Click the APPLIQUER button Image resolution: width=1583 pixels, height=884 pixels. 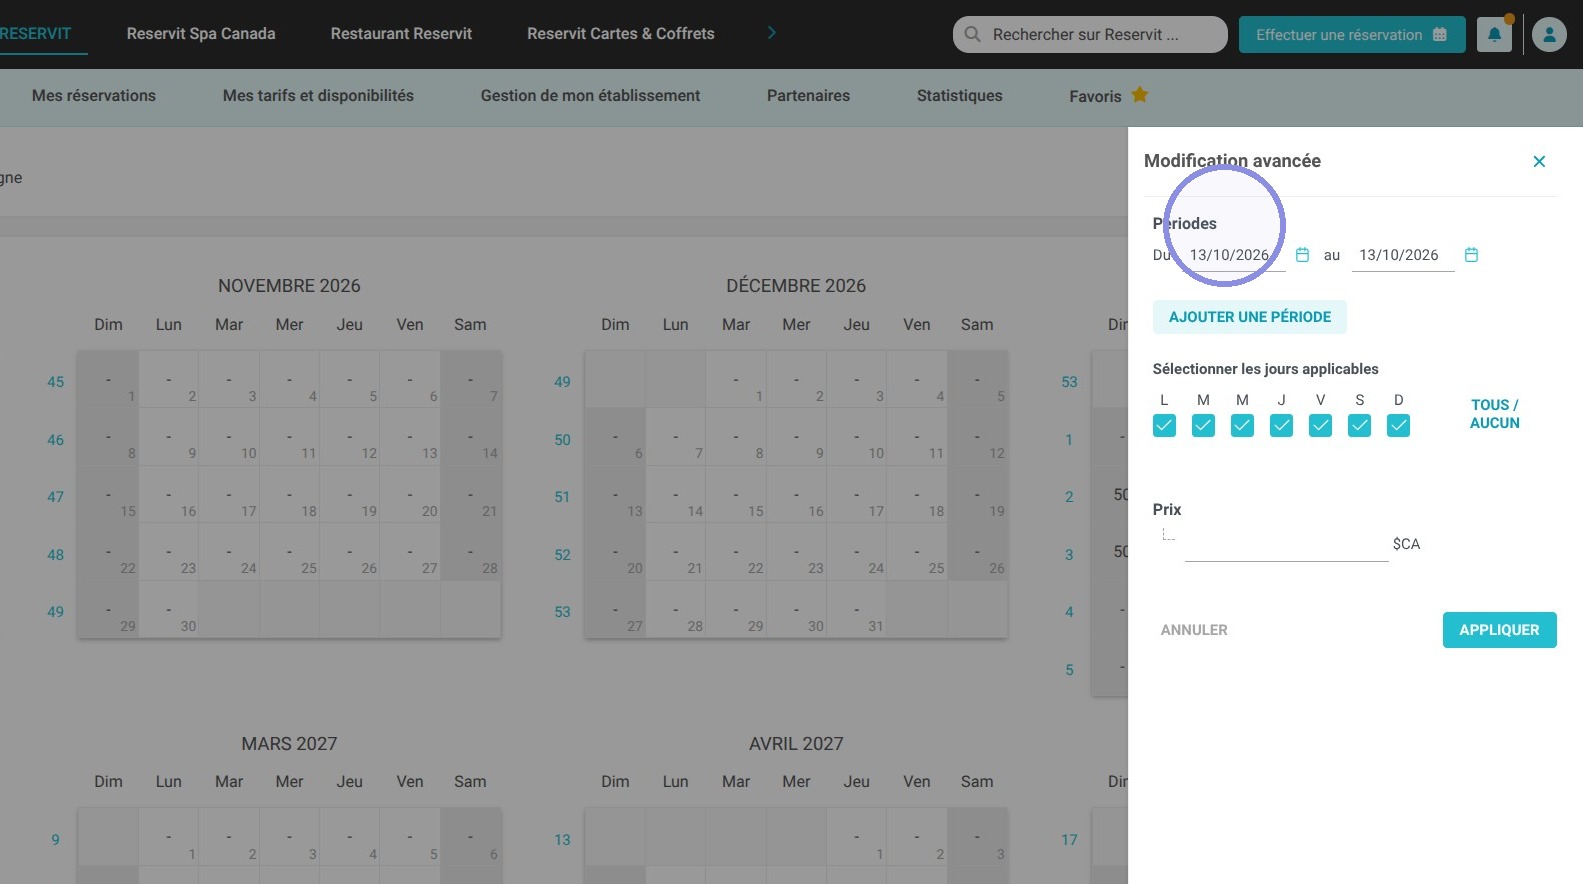point(1499,630)
